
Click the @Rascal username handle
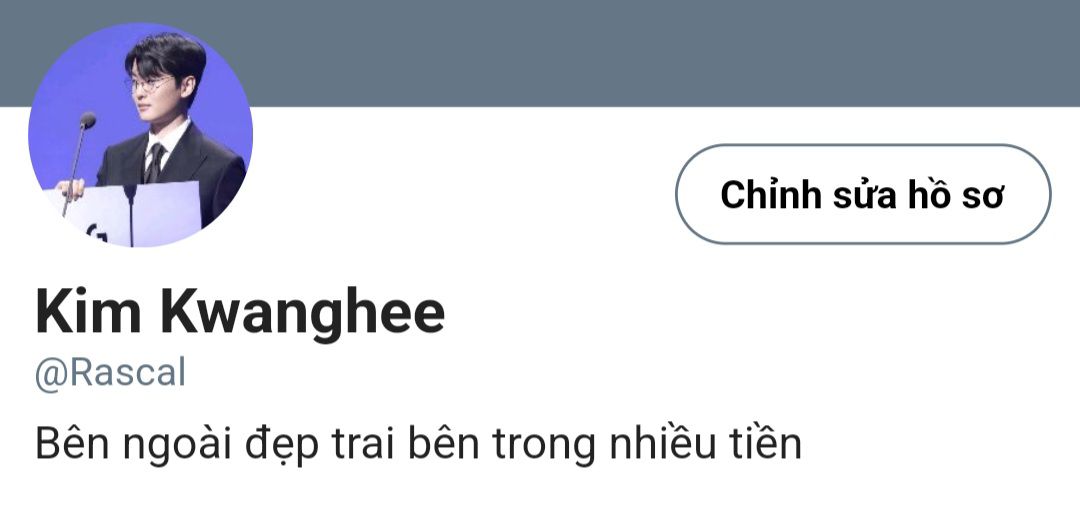click(x=110, y=374)
